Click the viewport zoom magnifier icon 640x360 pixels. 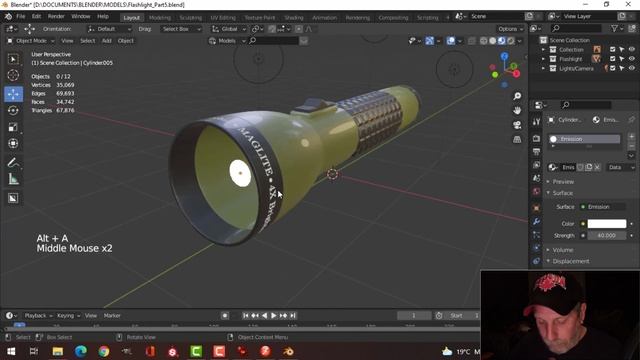517,96
